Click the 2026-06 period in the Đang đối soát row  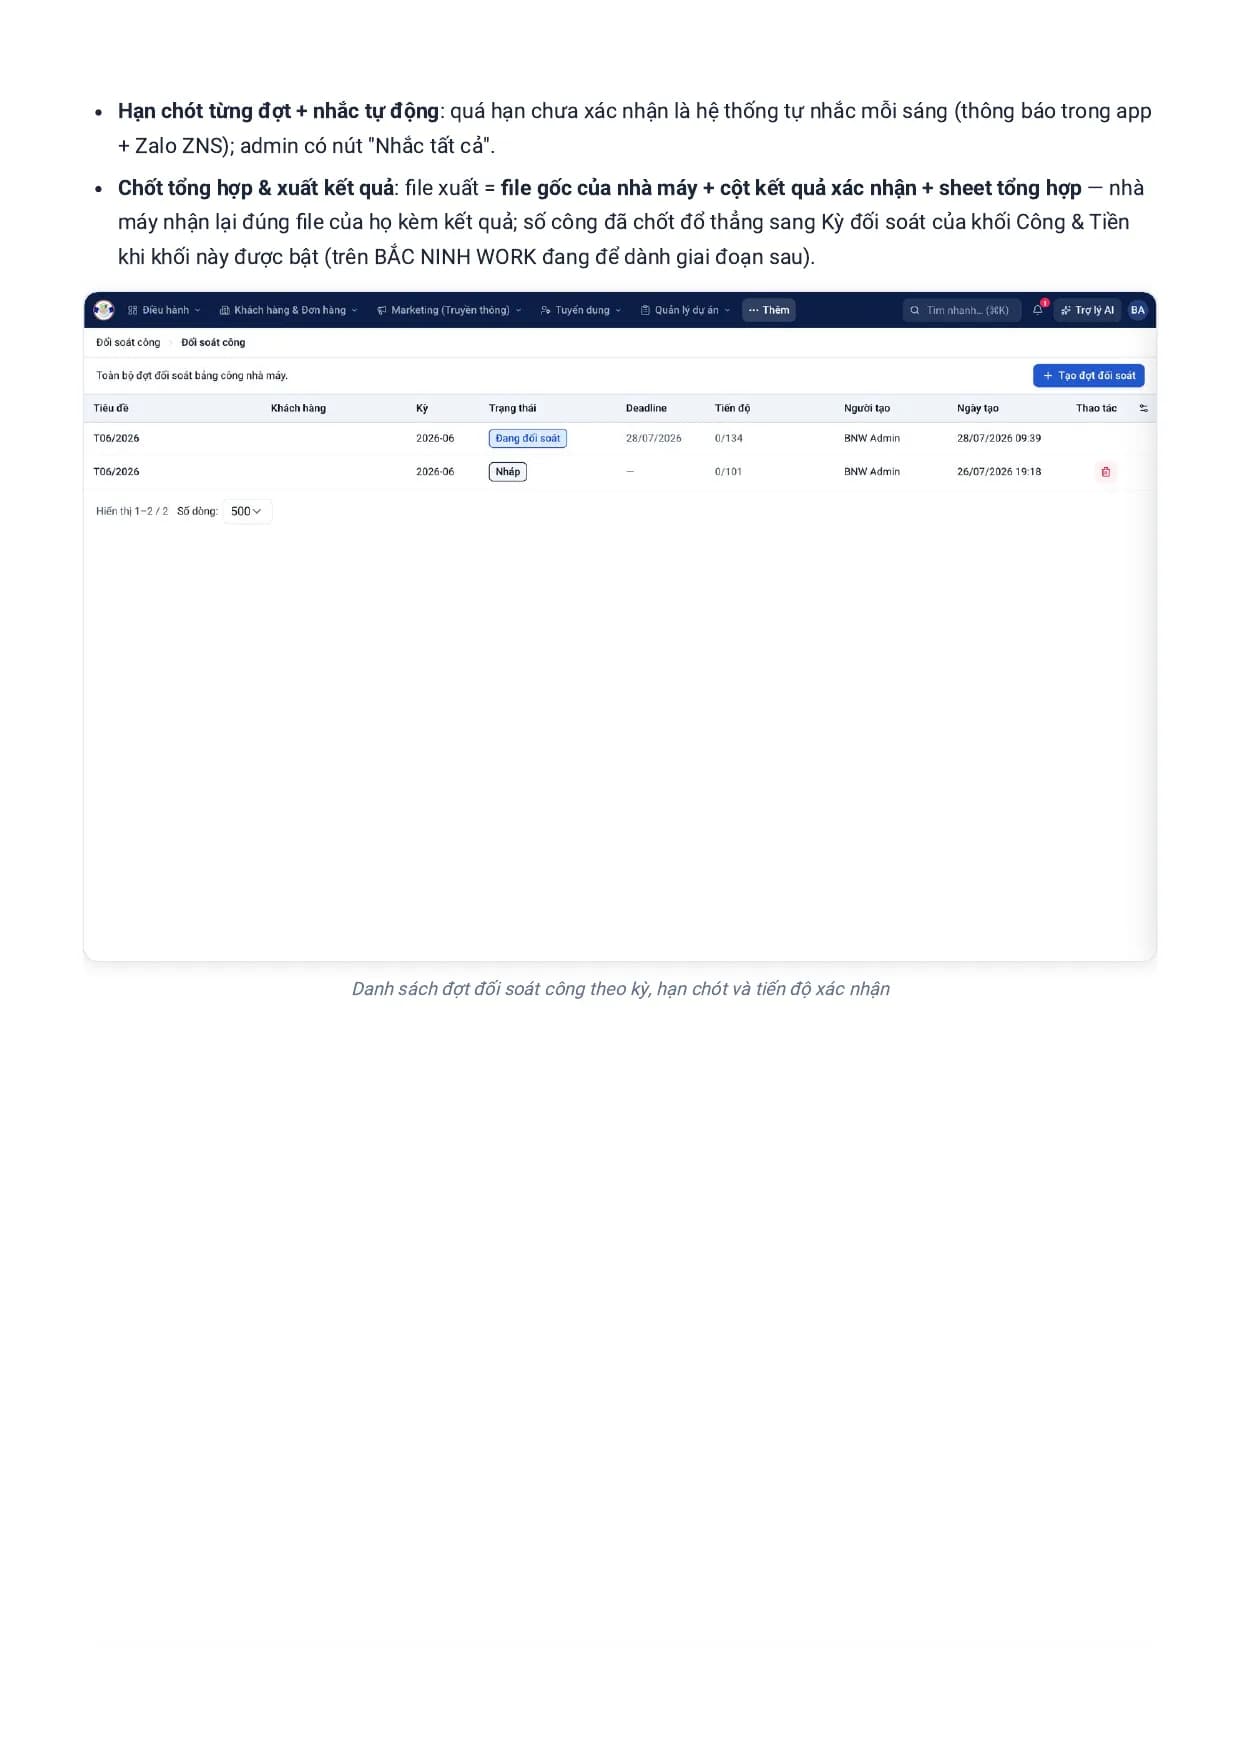(x=435, y=438)
